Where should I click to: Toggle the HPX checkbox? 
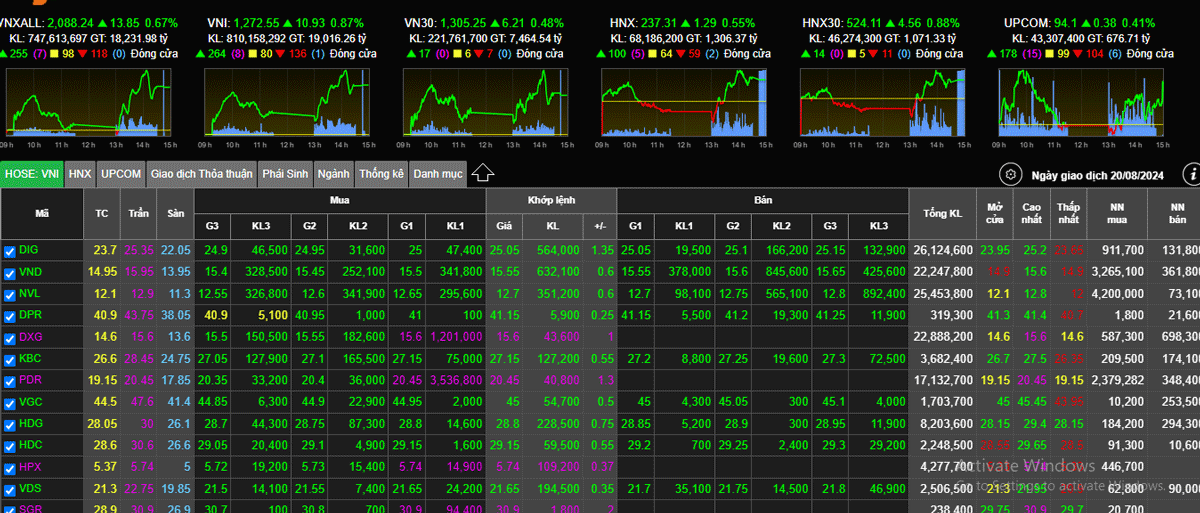9,468
